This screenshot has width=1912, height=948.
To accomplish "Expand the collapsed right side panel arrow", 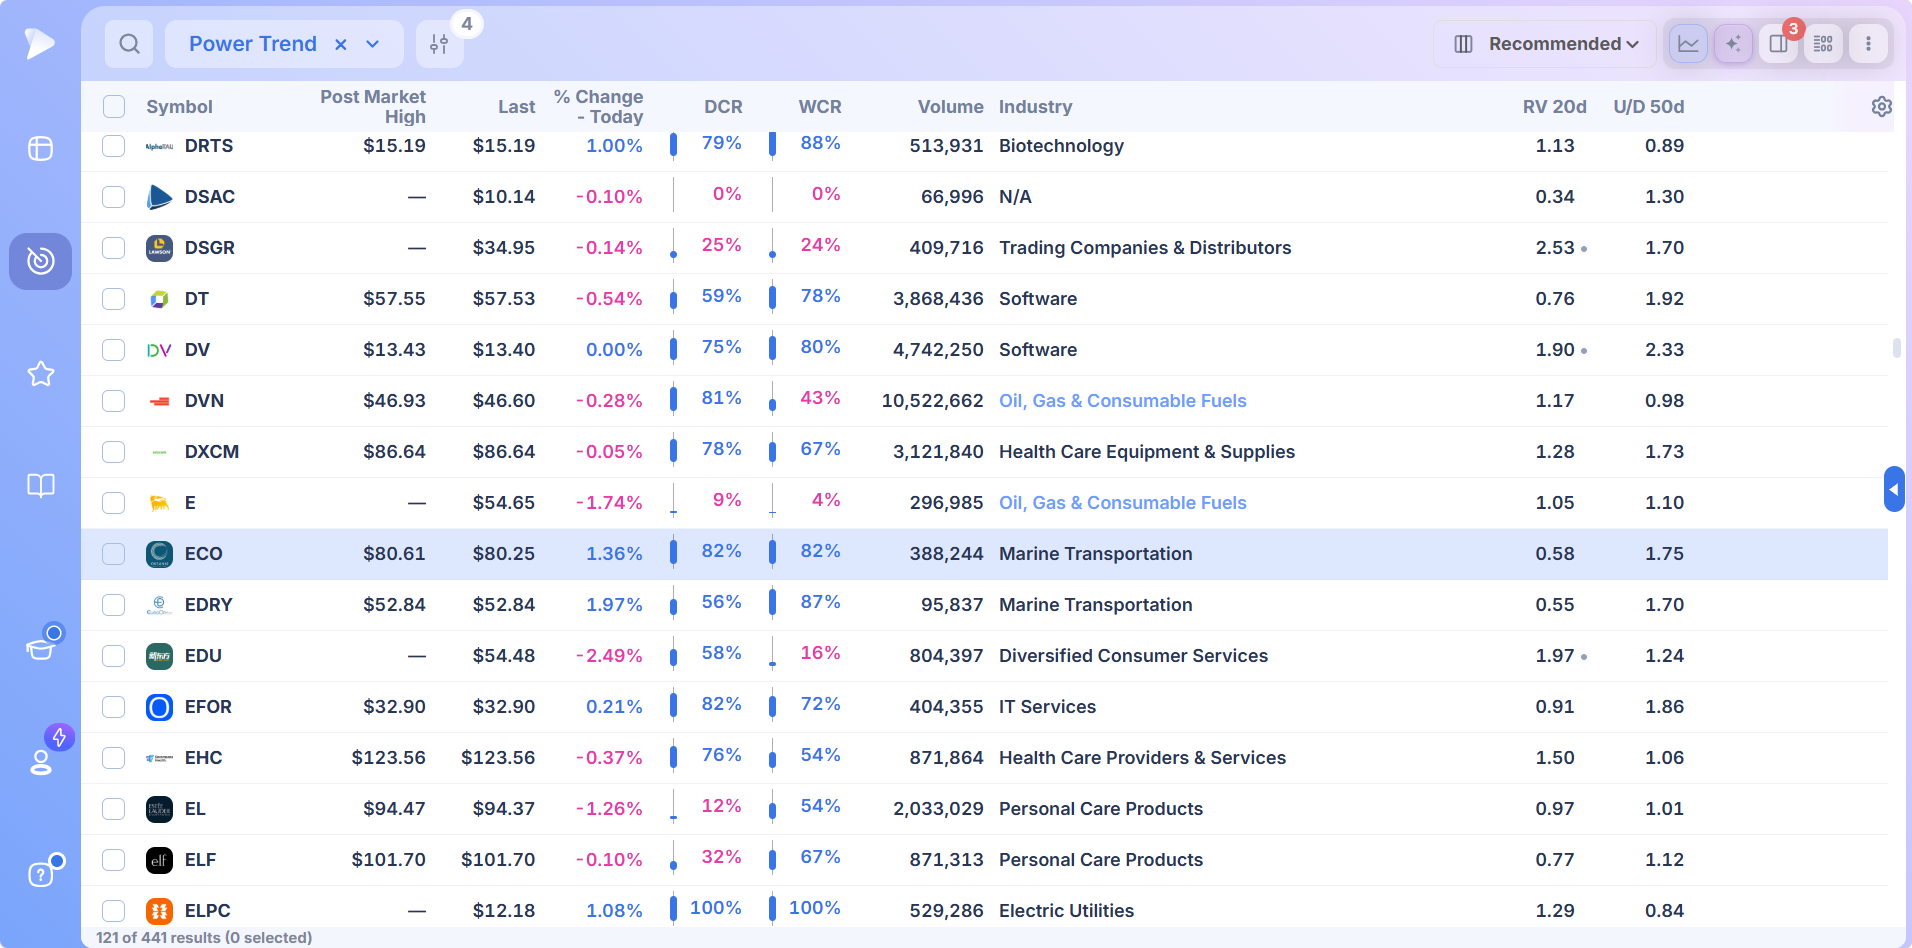I will pos(1893,489).
